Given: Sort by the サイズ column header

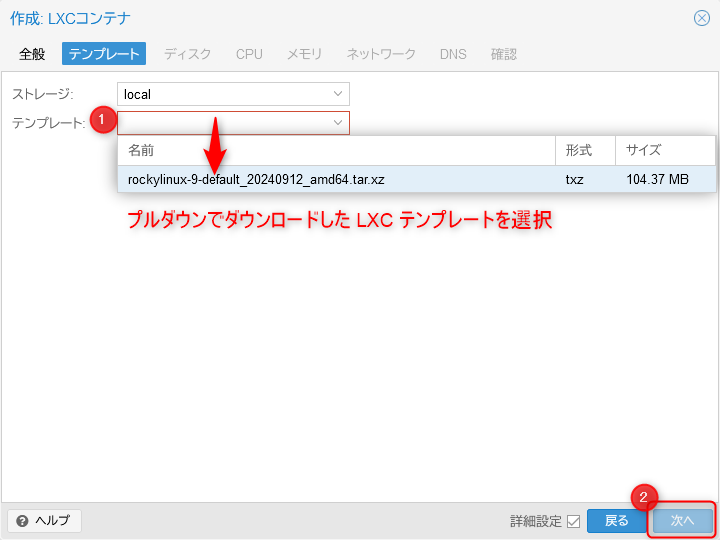Looking at the screenshot, I should click(664, 150).
